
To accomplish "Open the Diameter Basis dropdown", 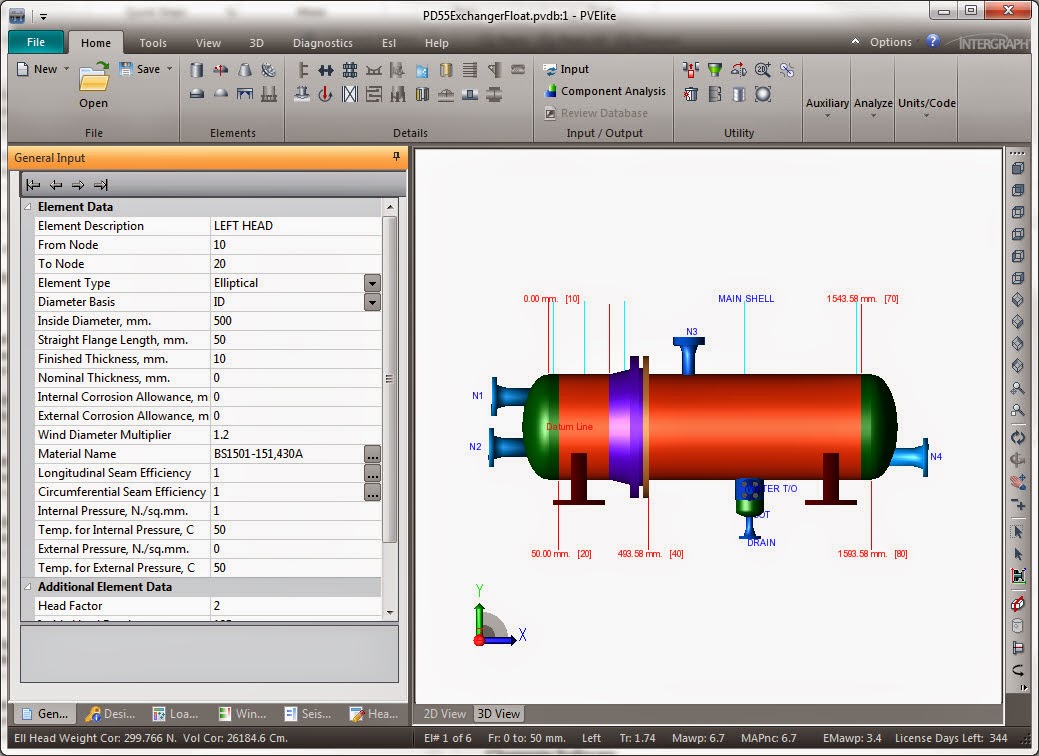I will point(371,302).
